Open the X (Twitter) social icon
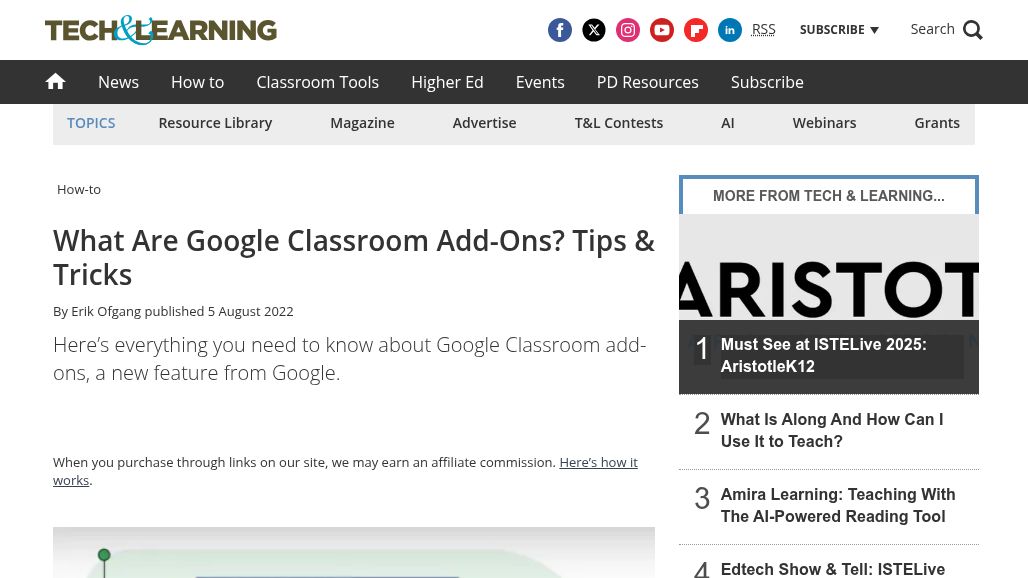This screenshot has height=578, width=1028. click(593, 30)
